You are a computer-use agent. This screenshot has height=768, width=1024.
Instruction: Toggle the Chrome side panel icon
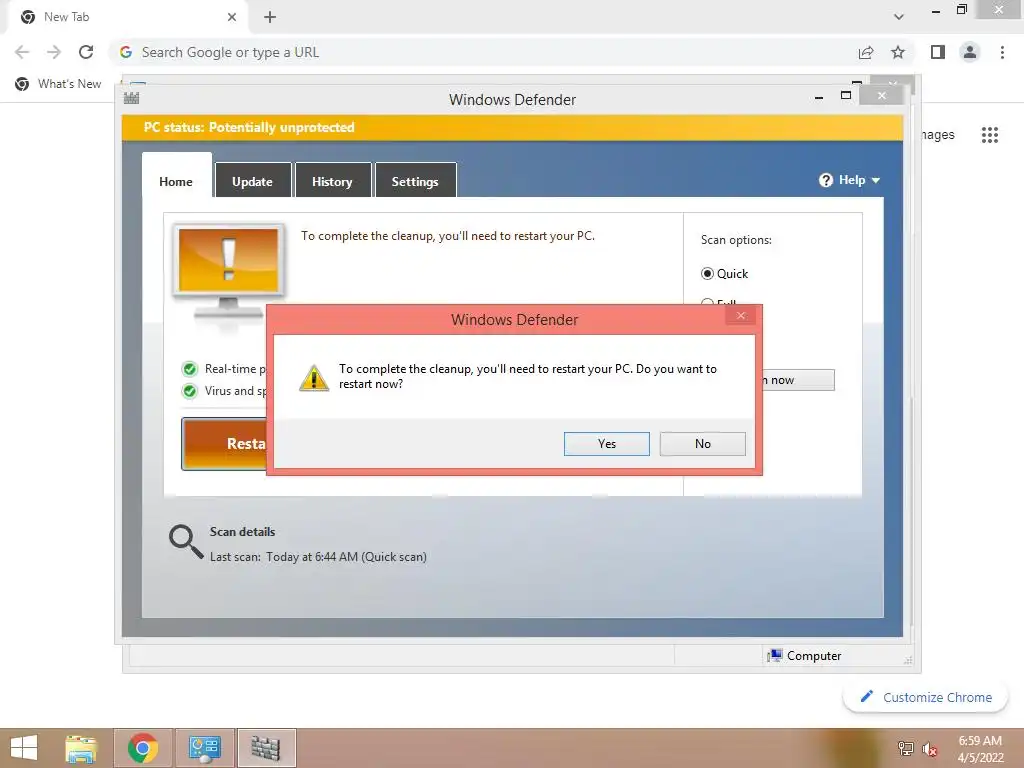pos(938,52)
